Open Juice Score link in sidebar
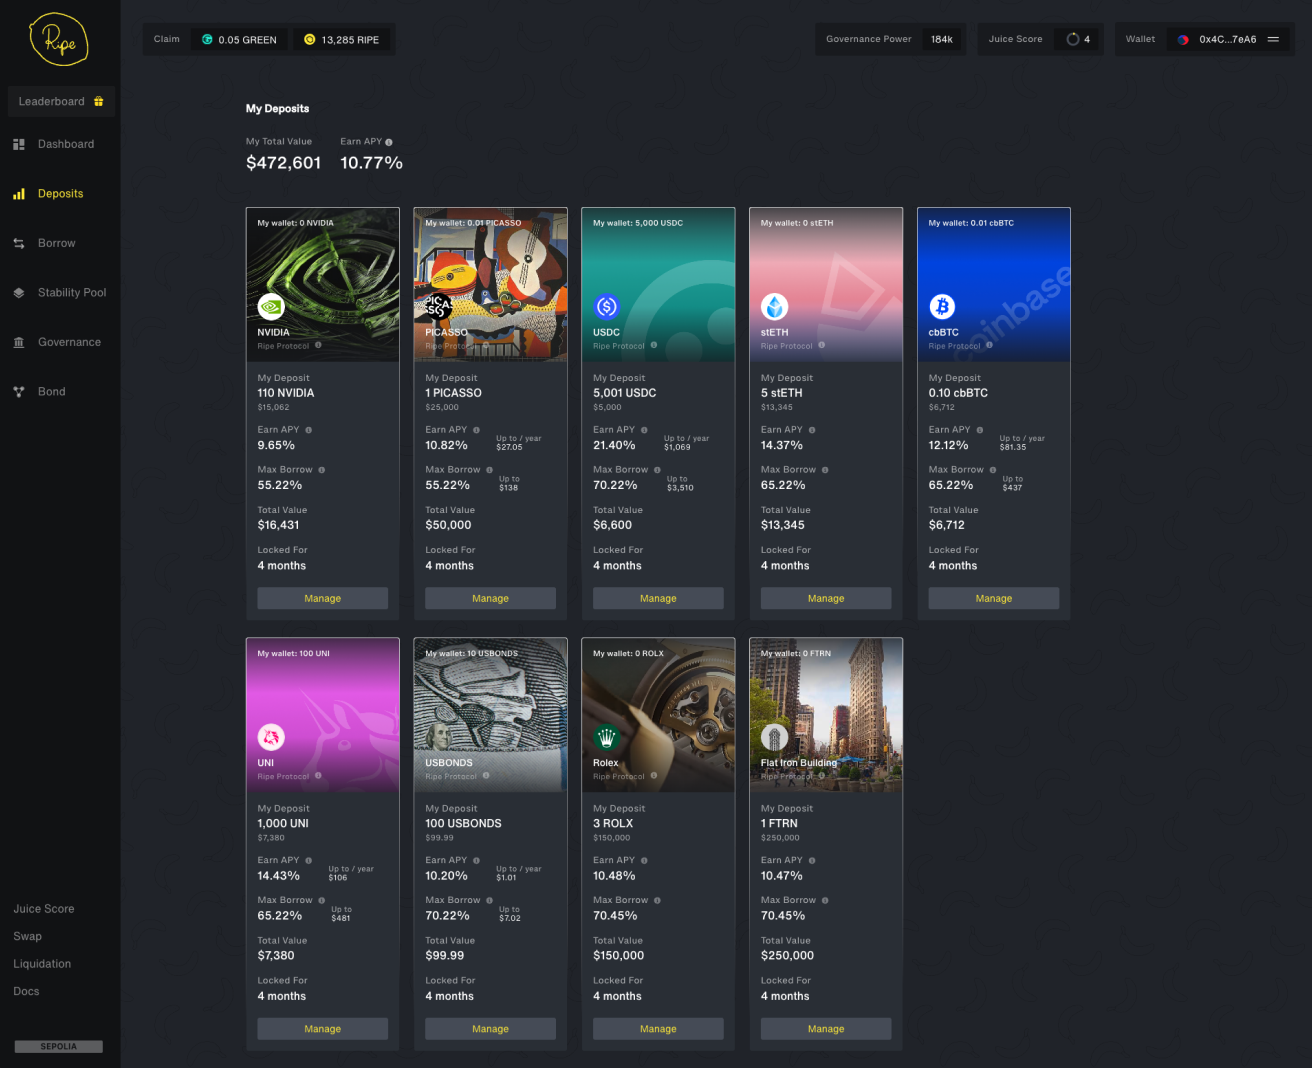This screenshot has height=1068, width=1312. [44, 909]
